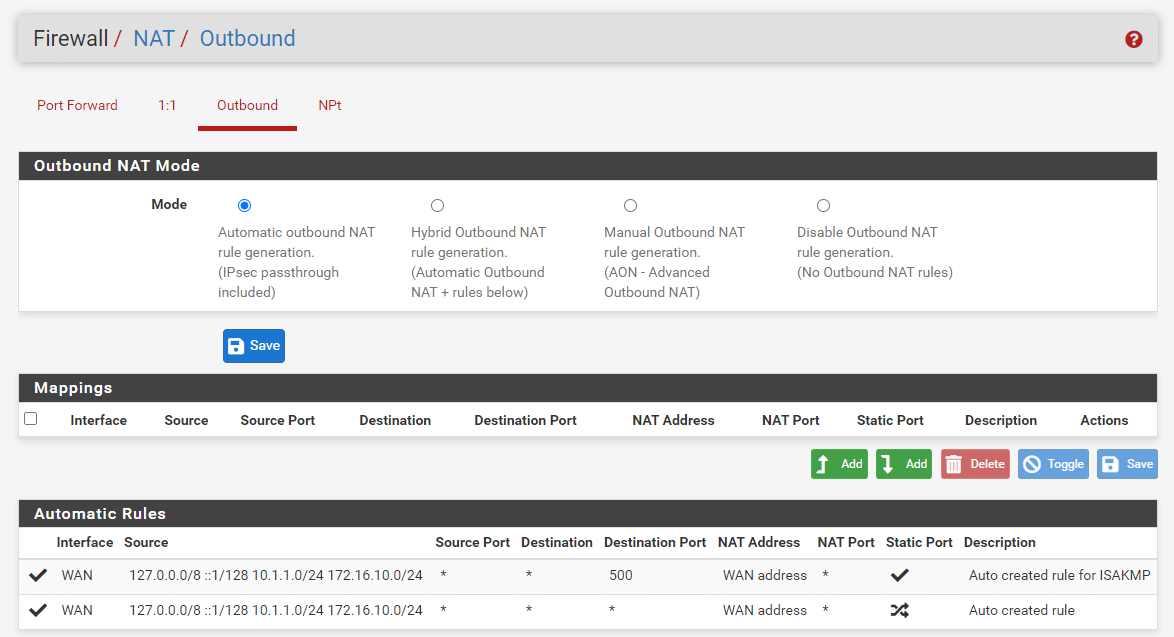Screen dimensions: 1174x637
Task: Click Interface column header in Mappings
Action: click(x=98, y=421)
